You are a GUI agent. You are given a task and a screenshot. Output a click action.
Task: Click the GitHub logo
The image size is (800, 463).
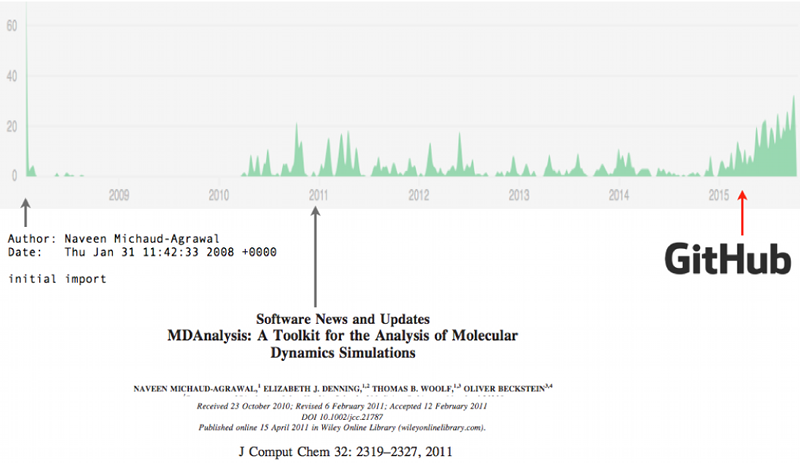(728, 259)
